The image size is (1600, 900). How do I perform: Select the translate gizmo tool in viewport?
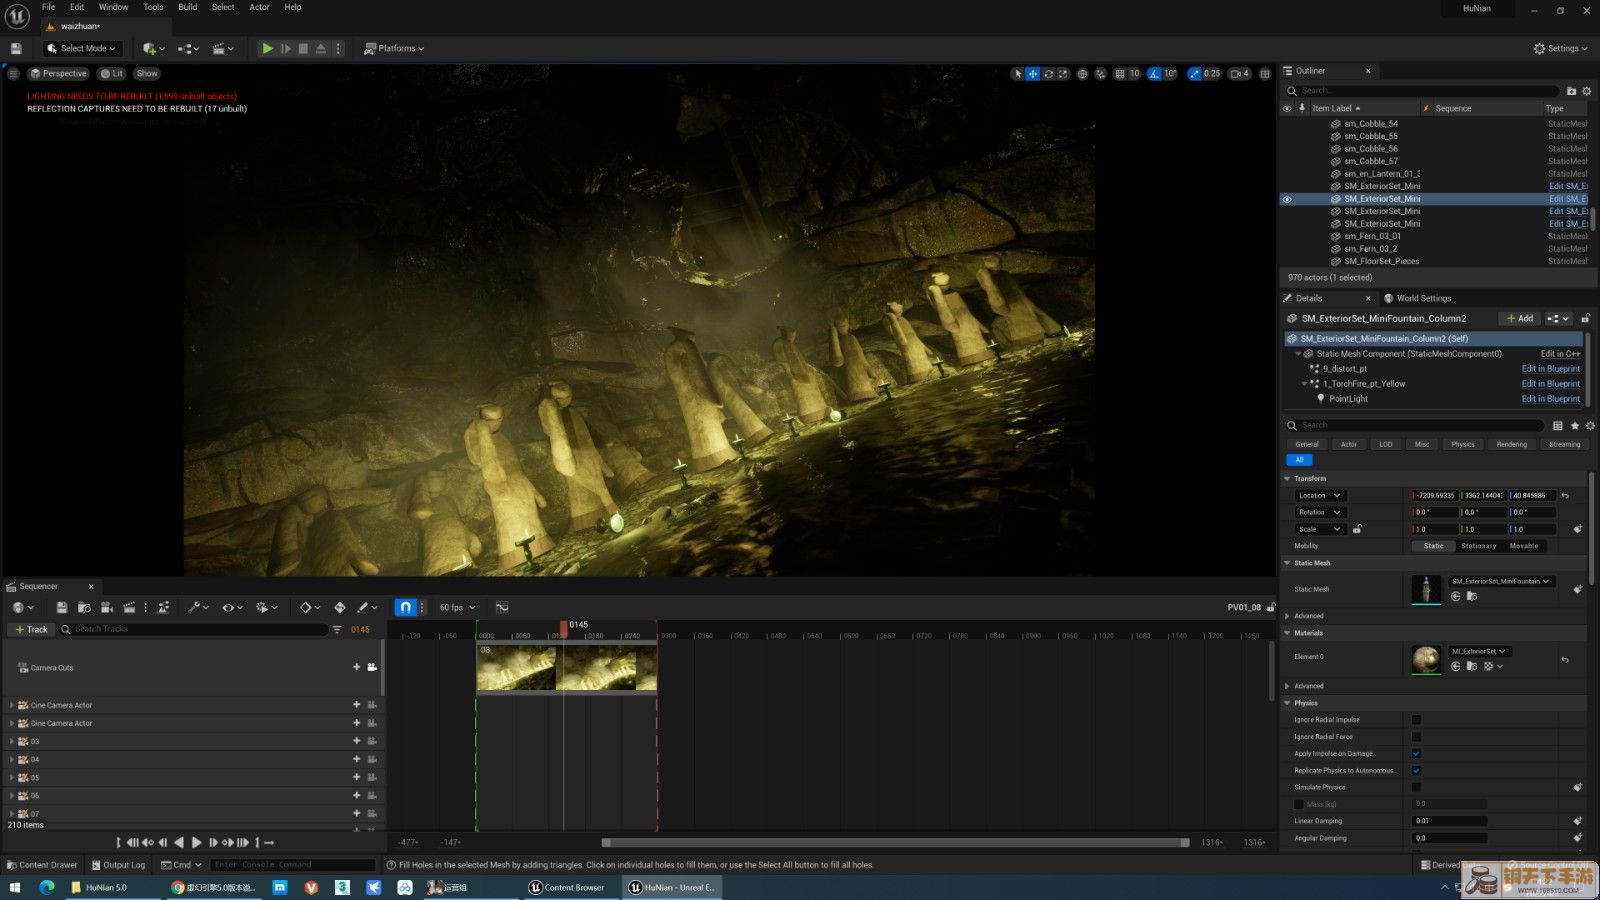tap(1033, 73)
